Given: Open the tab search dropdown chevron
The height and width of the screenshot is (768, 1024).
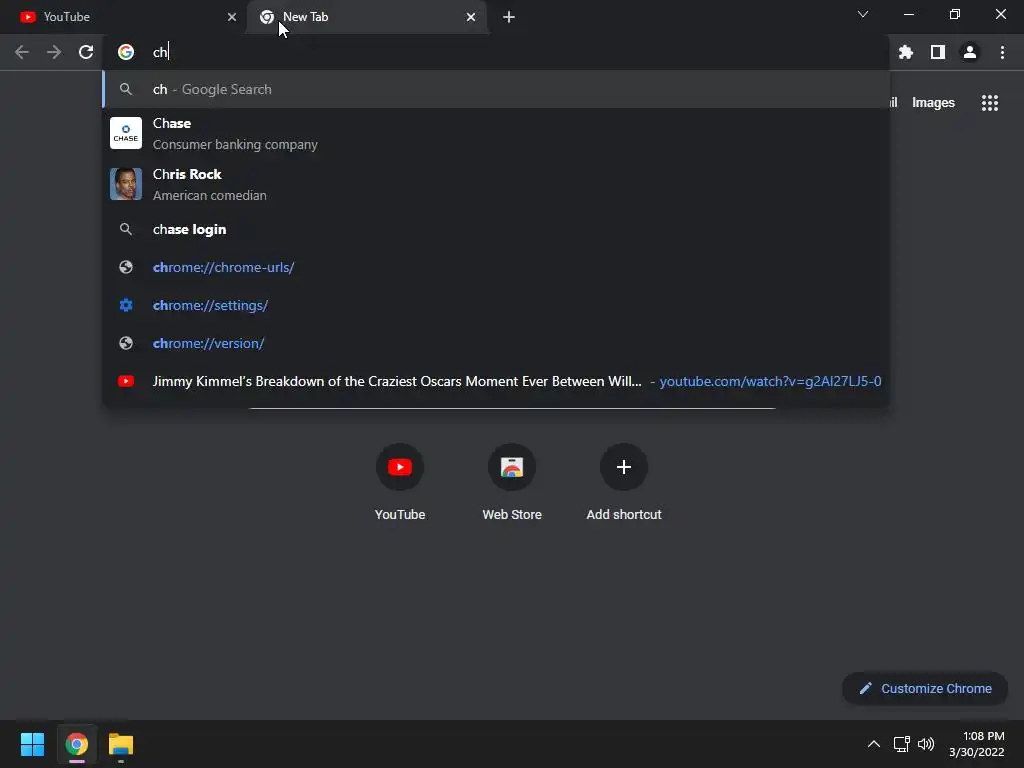Looking at the screenshot, I should (x=863, y=14).
